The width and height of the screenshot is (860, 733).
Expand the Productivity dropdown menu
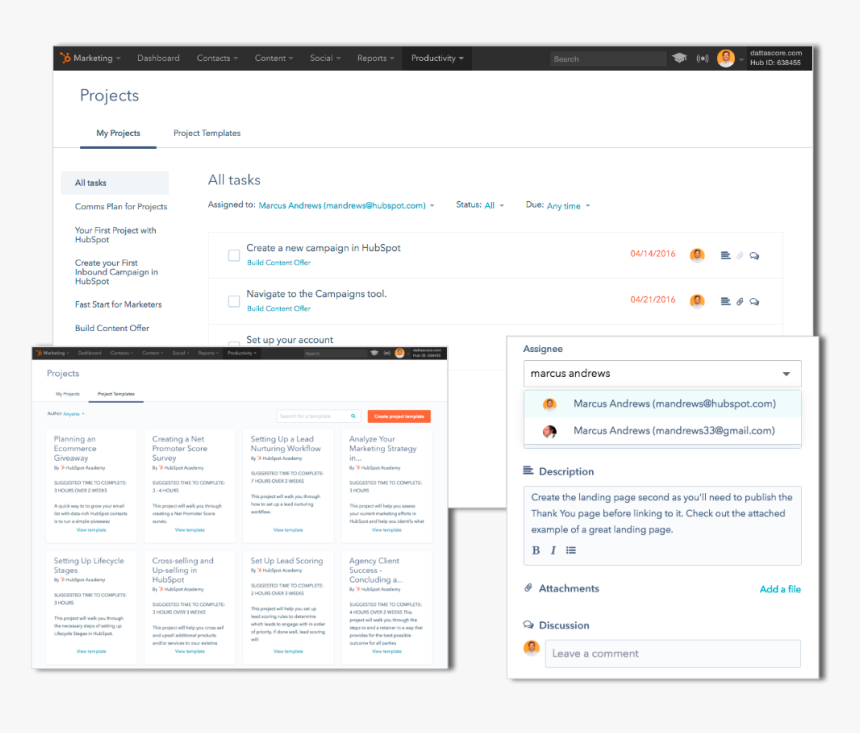[x=437, y=58]
